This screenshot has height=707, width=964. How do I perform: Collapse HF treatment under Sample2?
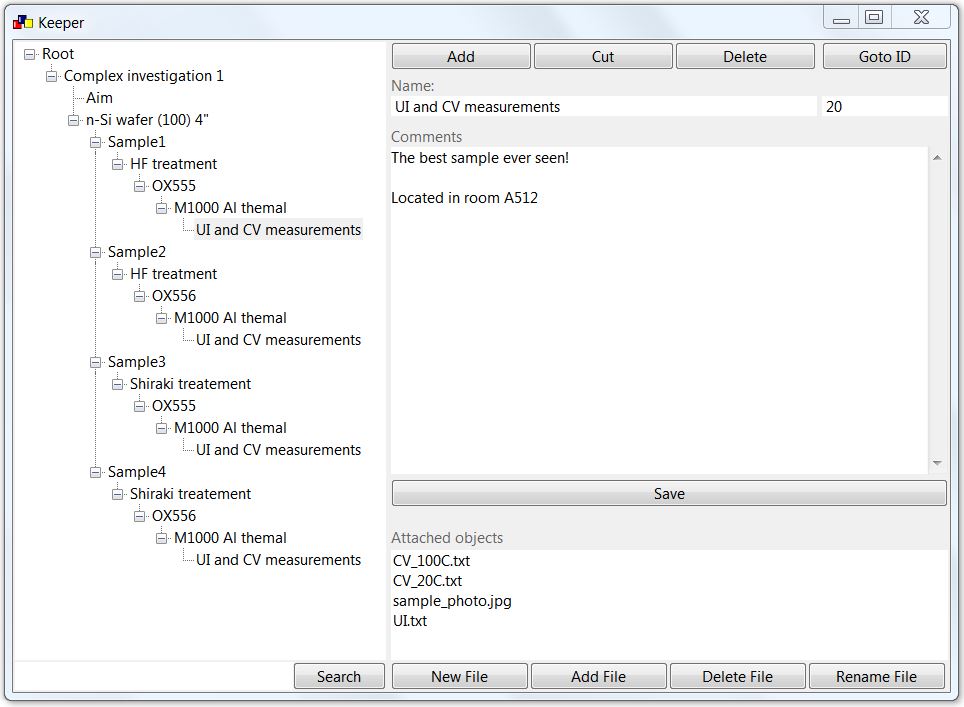coord(117,274)
